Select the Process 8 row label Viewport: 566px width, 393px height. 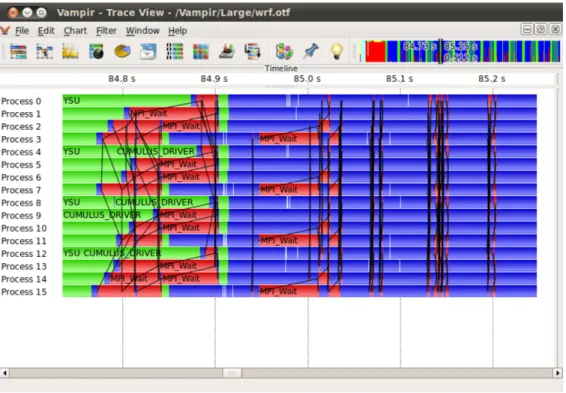(x=21, y=203)
